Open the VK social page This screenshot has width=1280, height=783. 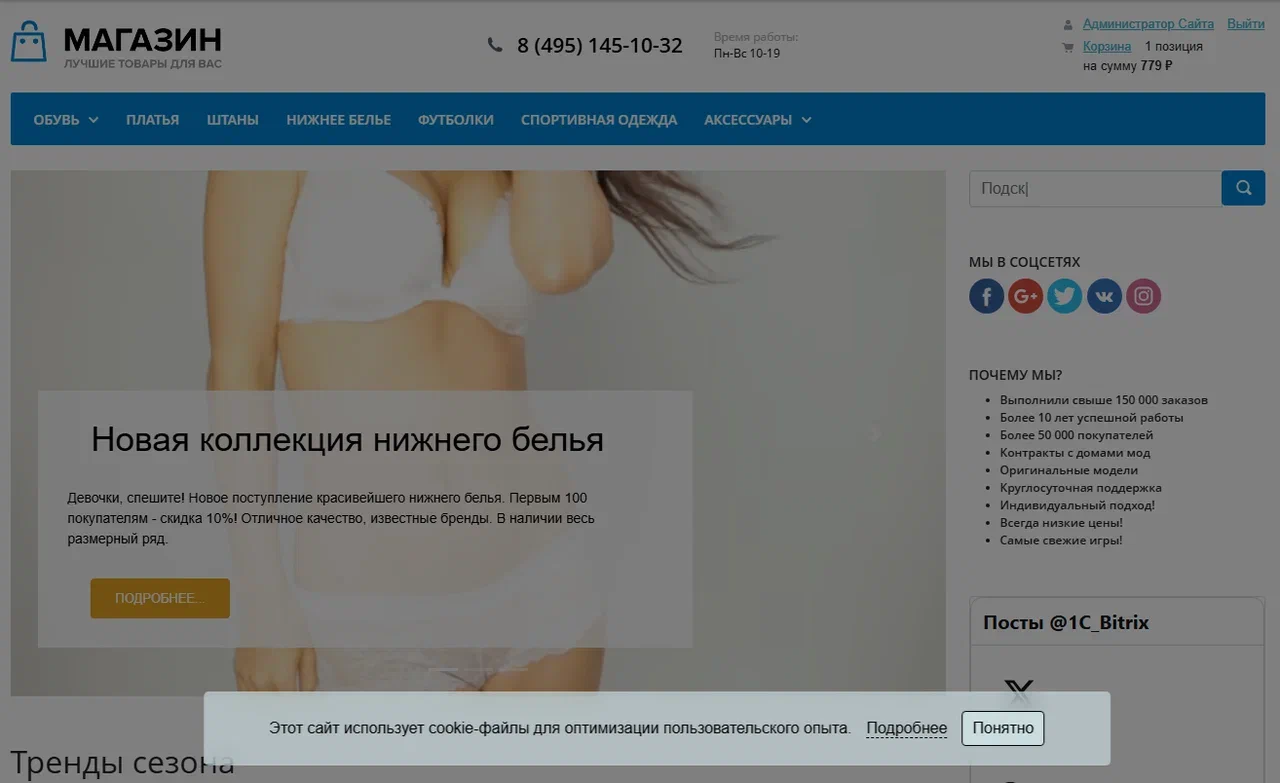coord(1104,296)
